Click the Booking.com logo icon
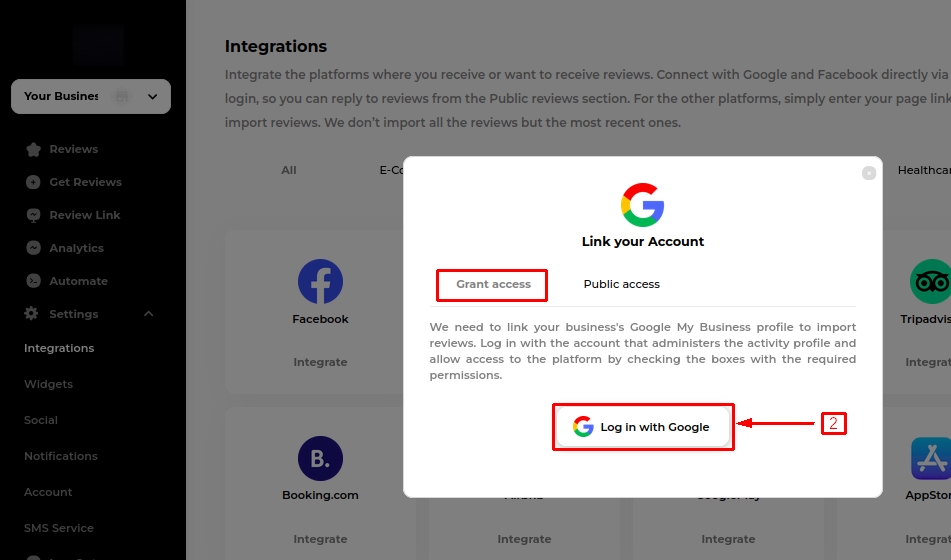Screen dimensions: 951x560 [320, 459]
